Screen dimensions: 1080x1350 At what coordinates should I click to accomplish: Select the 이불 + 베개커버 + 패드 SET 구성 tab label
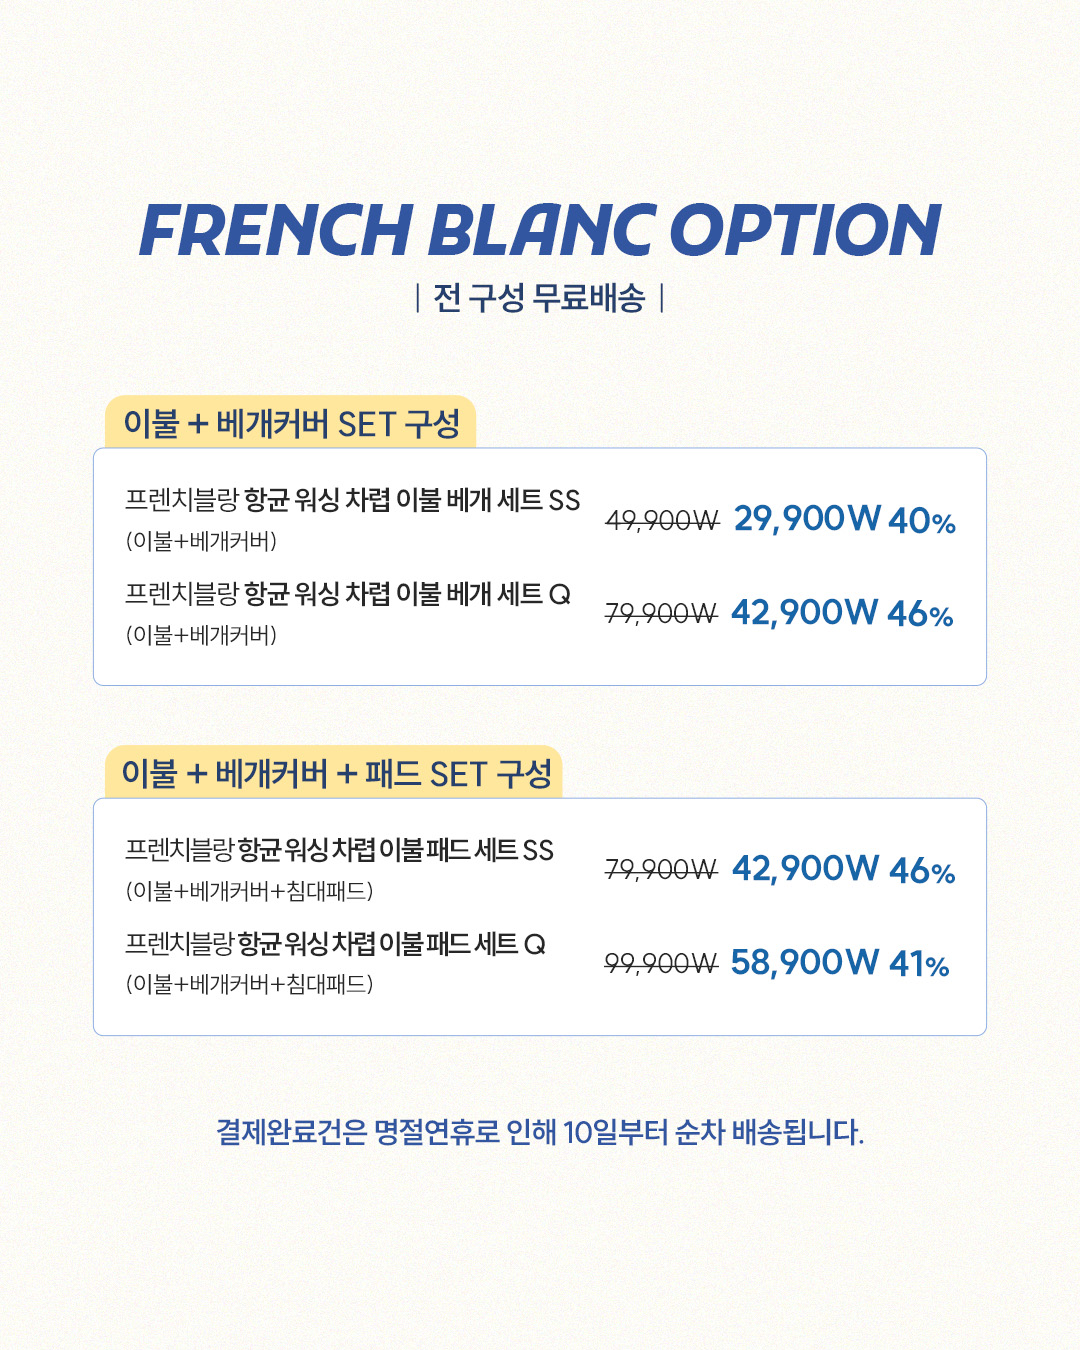pos(336,774)
